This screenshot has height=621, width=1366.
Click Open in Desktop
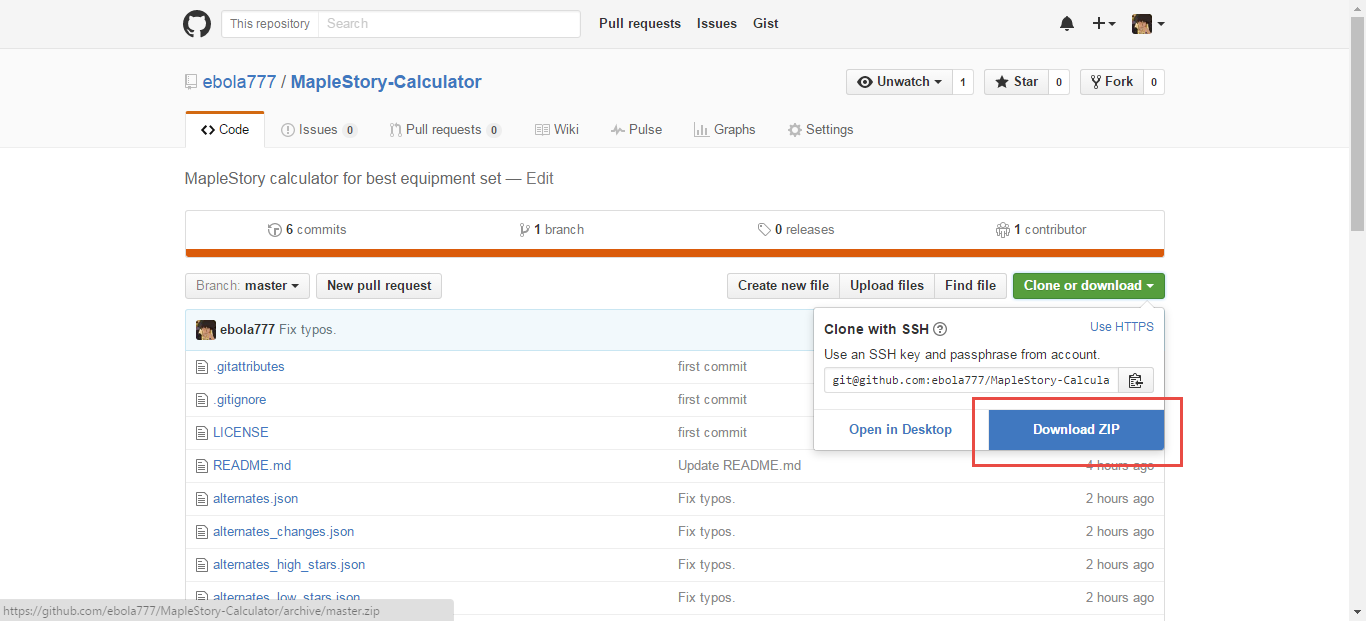900,430
